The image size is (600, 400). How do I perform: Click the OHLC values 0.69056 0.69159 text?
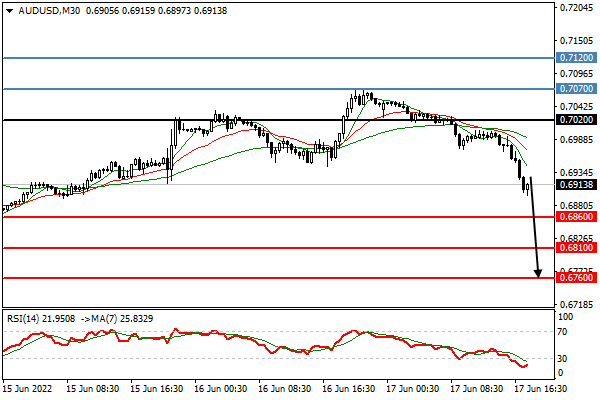click(x=120, y=11)
